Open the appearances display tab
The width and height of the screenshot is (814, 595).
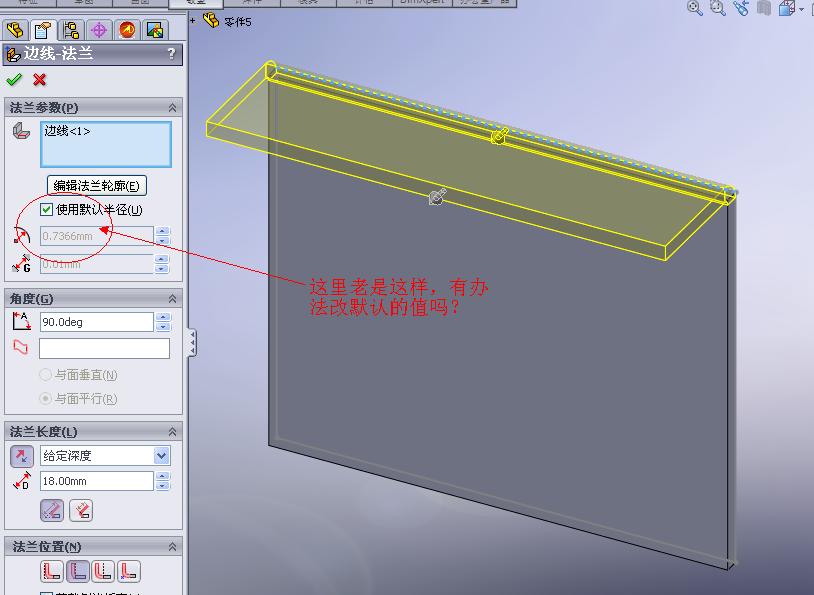pyautogui.click(x=155, y=30)
